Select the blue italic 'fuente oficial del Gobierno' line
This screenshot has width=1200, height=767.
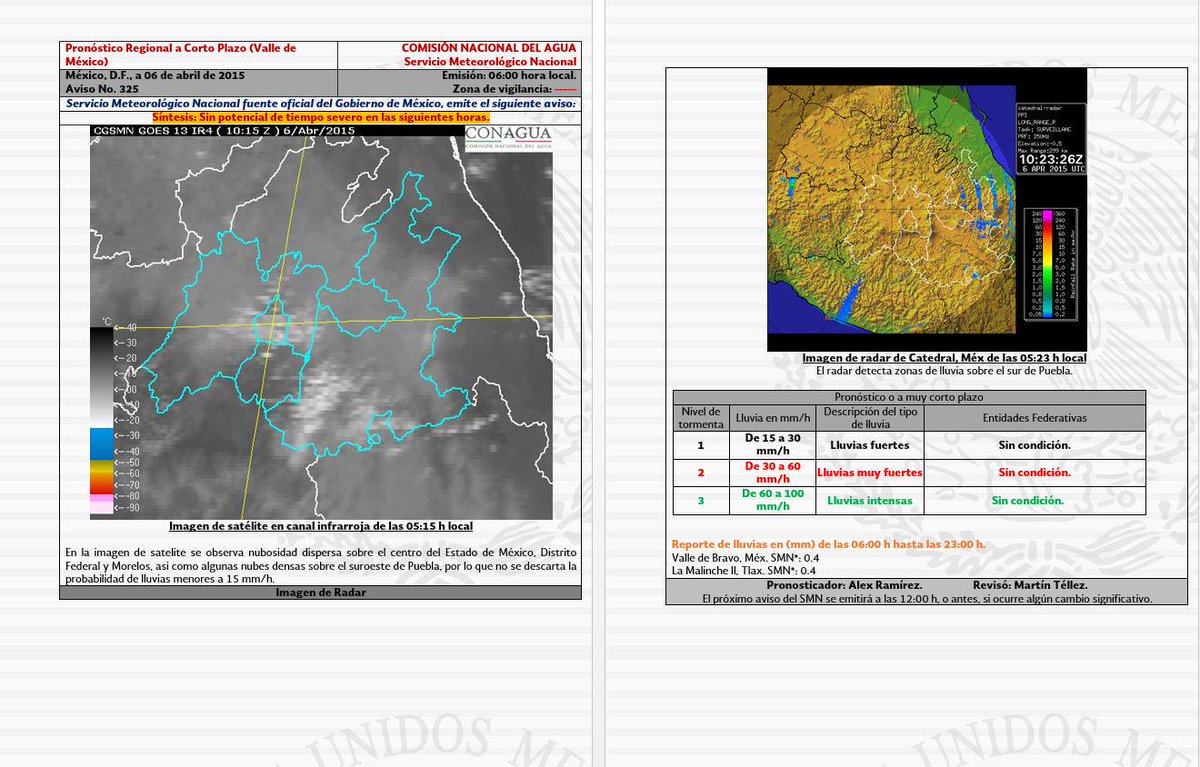[321, 103]
